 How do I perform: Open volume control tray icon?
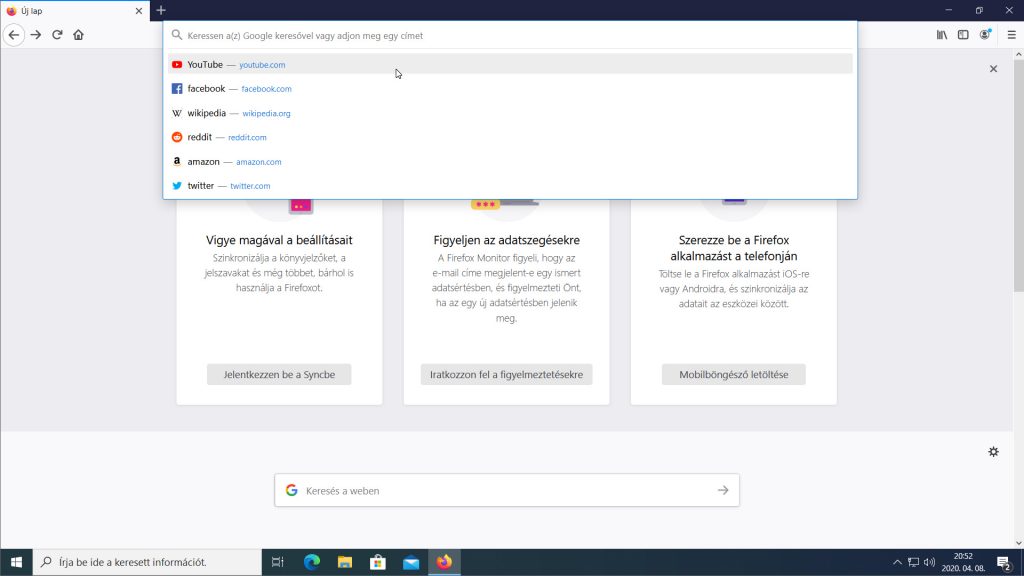pyautogui.click(x=929, y=562)
